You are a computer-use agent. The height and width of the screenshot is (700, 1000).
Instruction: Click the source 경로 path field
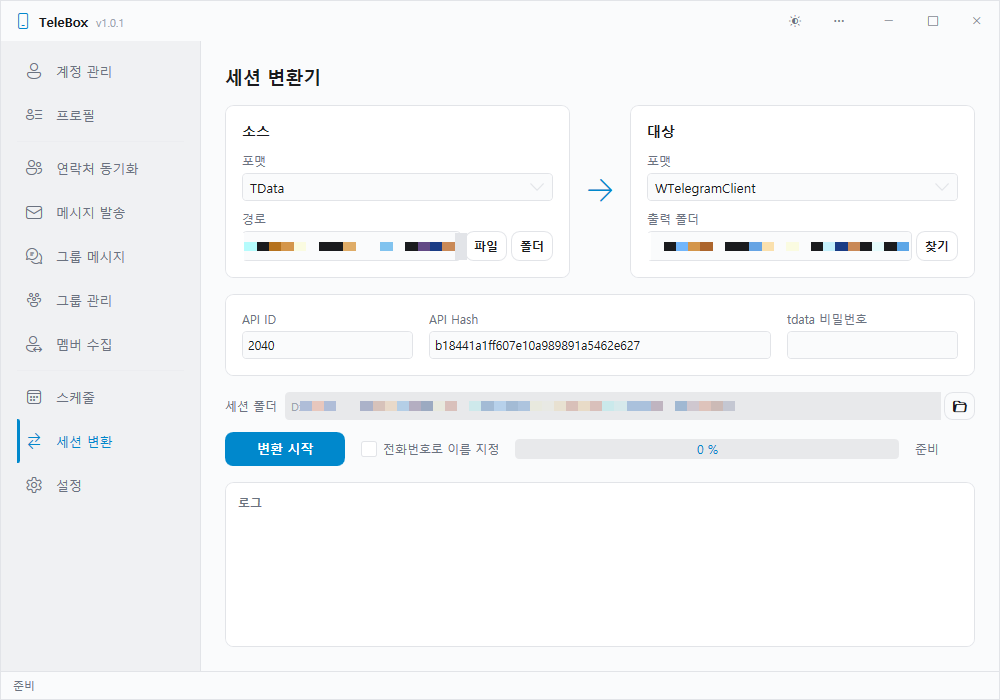click(352, 246)
